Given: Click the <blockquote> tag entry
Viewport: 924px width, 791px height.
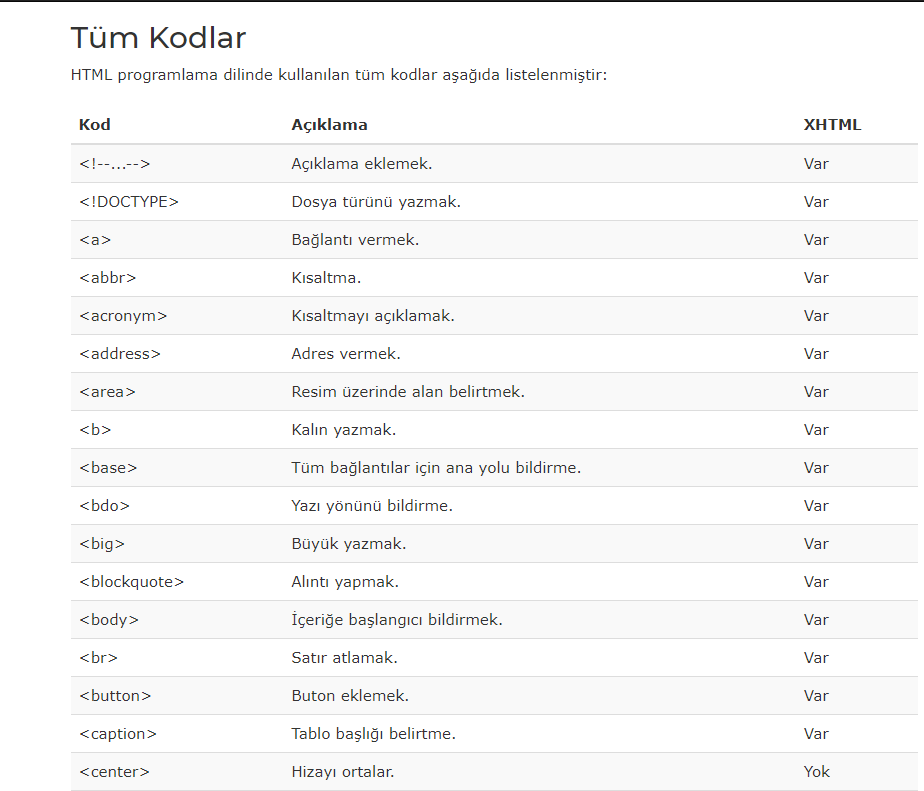Looking at the screenshot, I should [131, 582].
